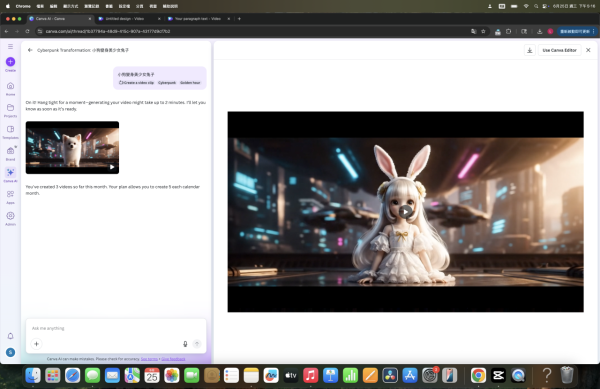This screenshot has height=389, width=600.
Task: Open Brand in the sidebar
Action: 10,153
